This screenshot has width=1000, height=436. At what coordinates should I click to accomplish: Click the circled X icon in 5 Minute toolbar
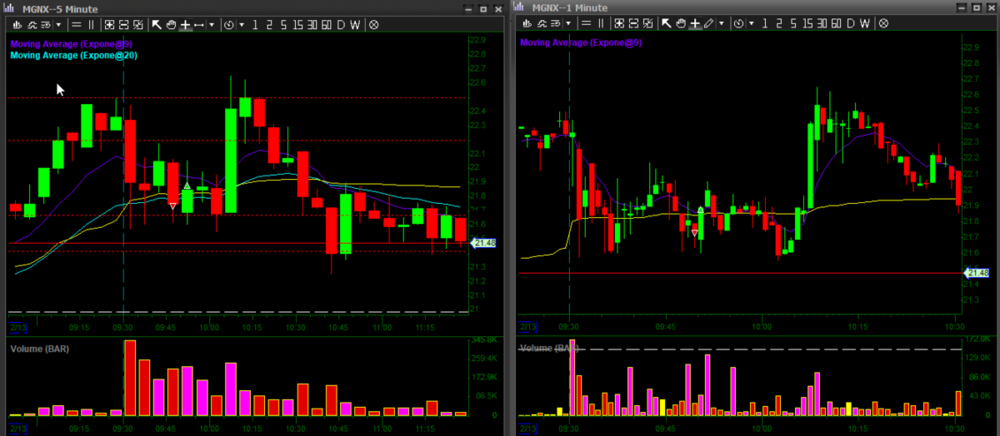click(x=373, y=25)
